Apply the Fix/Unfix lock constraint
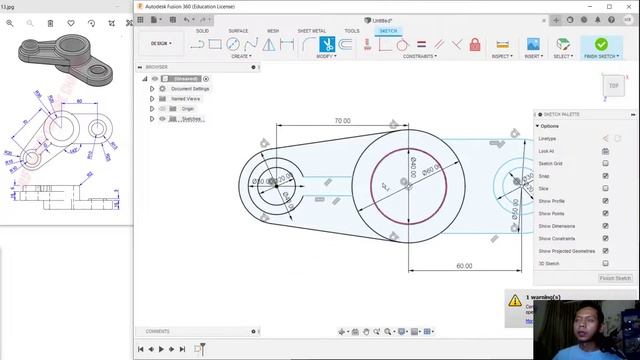 (x=475, y=44)
